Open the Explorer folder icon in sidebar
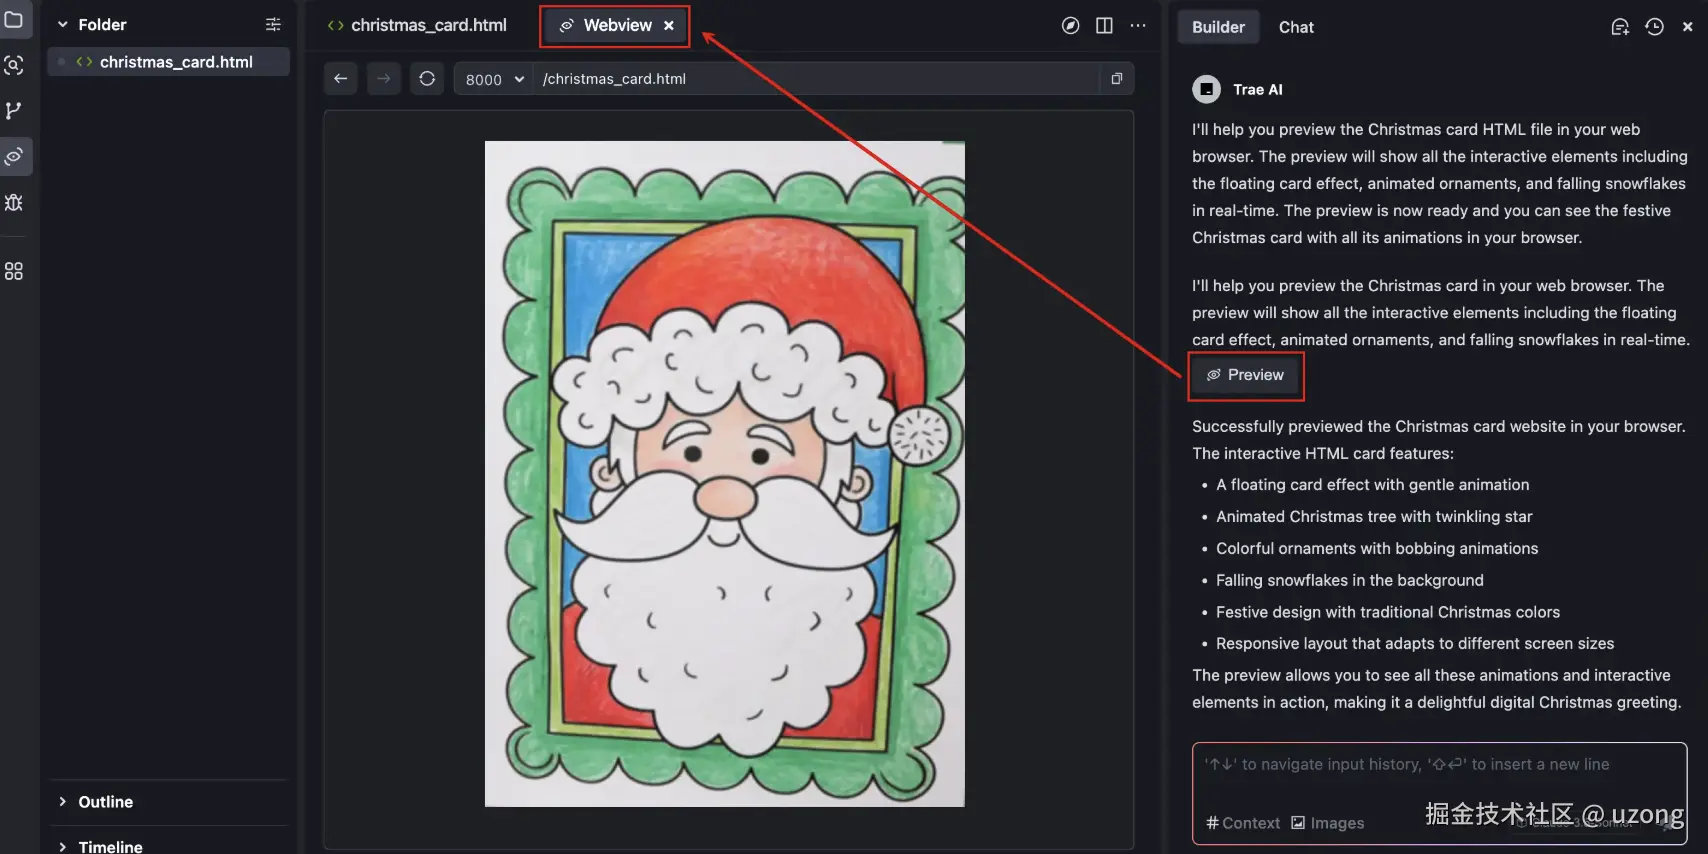Screen dimensions: 1708x854 click(x=14, y=20)
